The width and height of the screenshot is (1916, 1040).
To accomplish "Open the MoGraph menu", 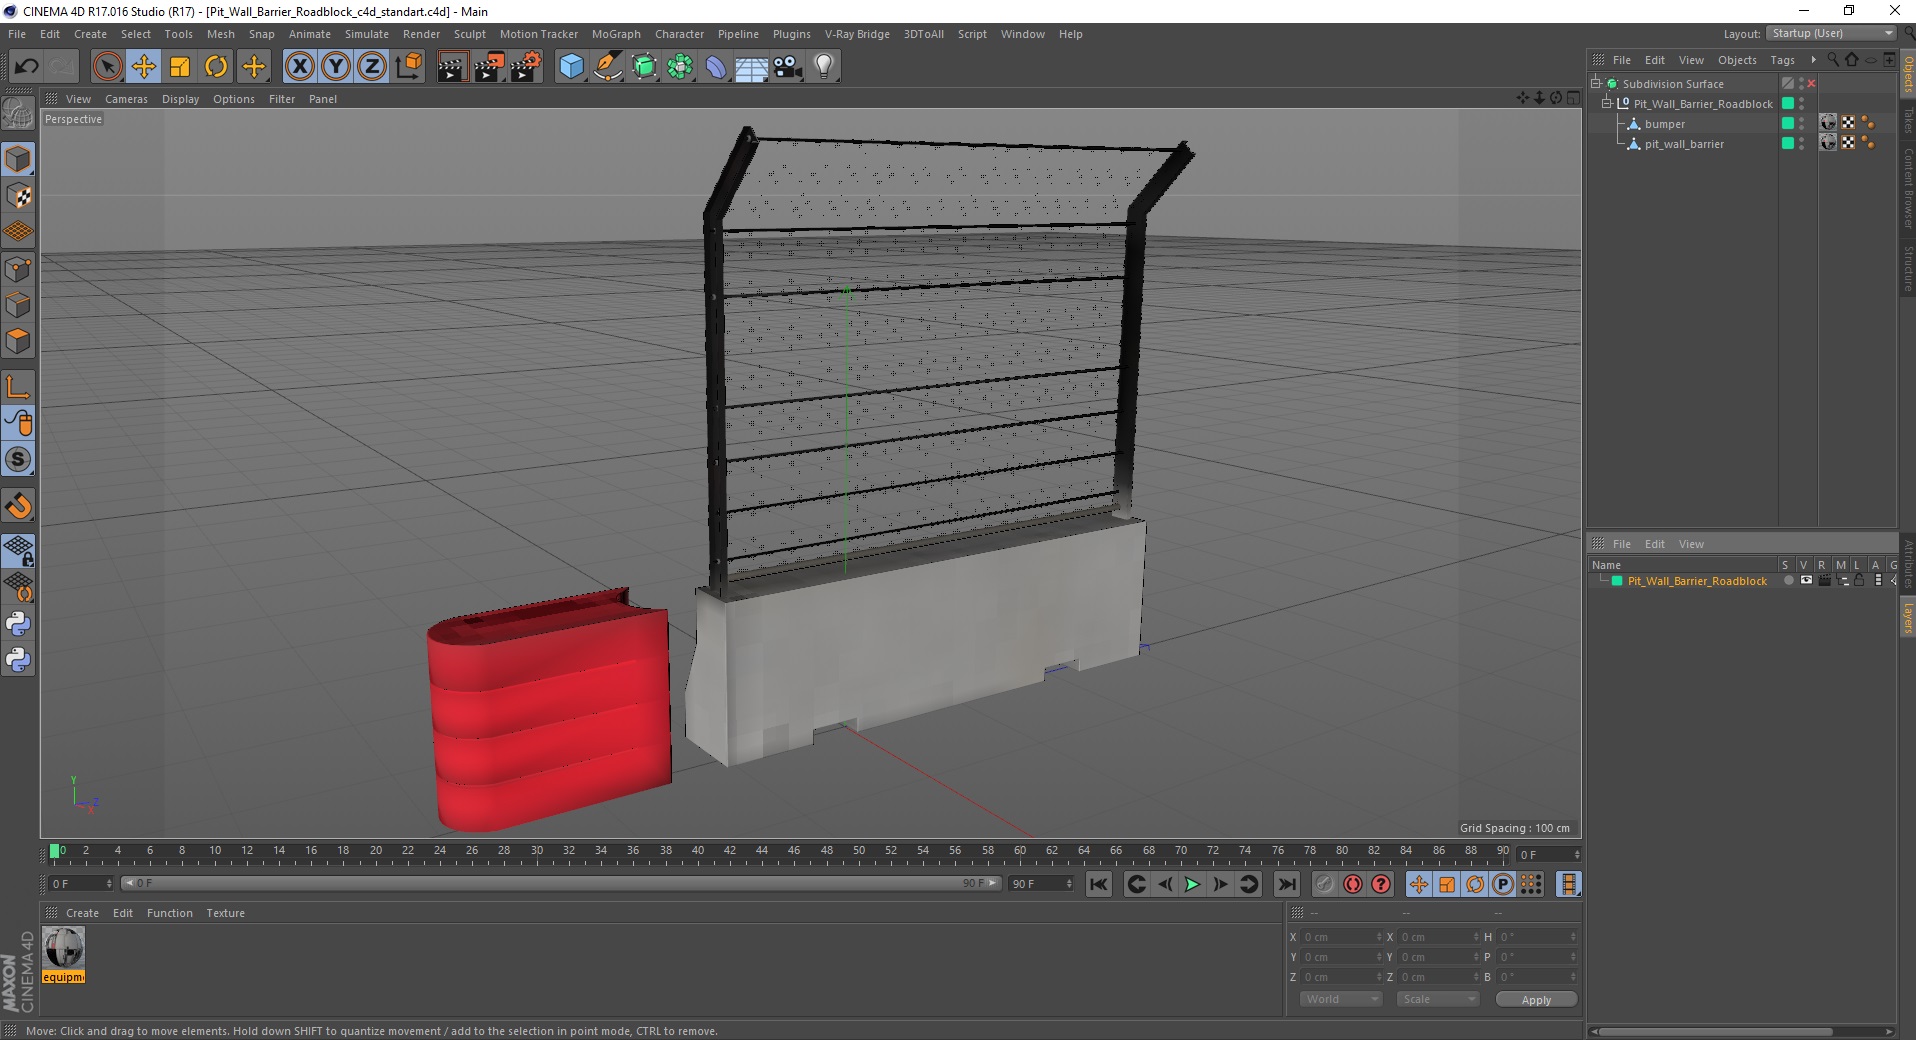I will point(616,34).
